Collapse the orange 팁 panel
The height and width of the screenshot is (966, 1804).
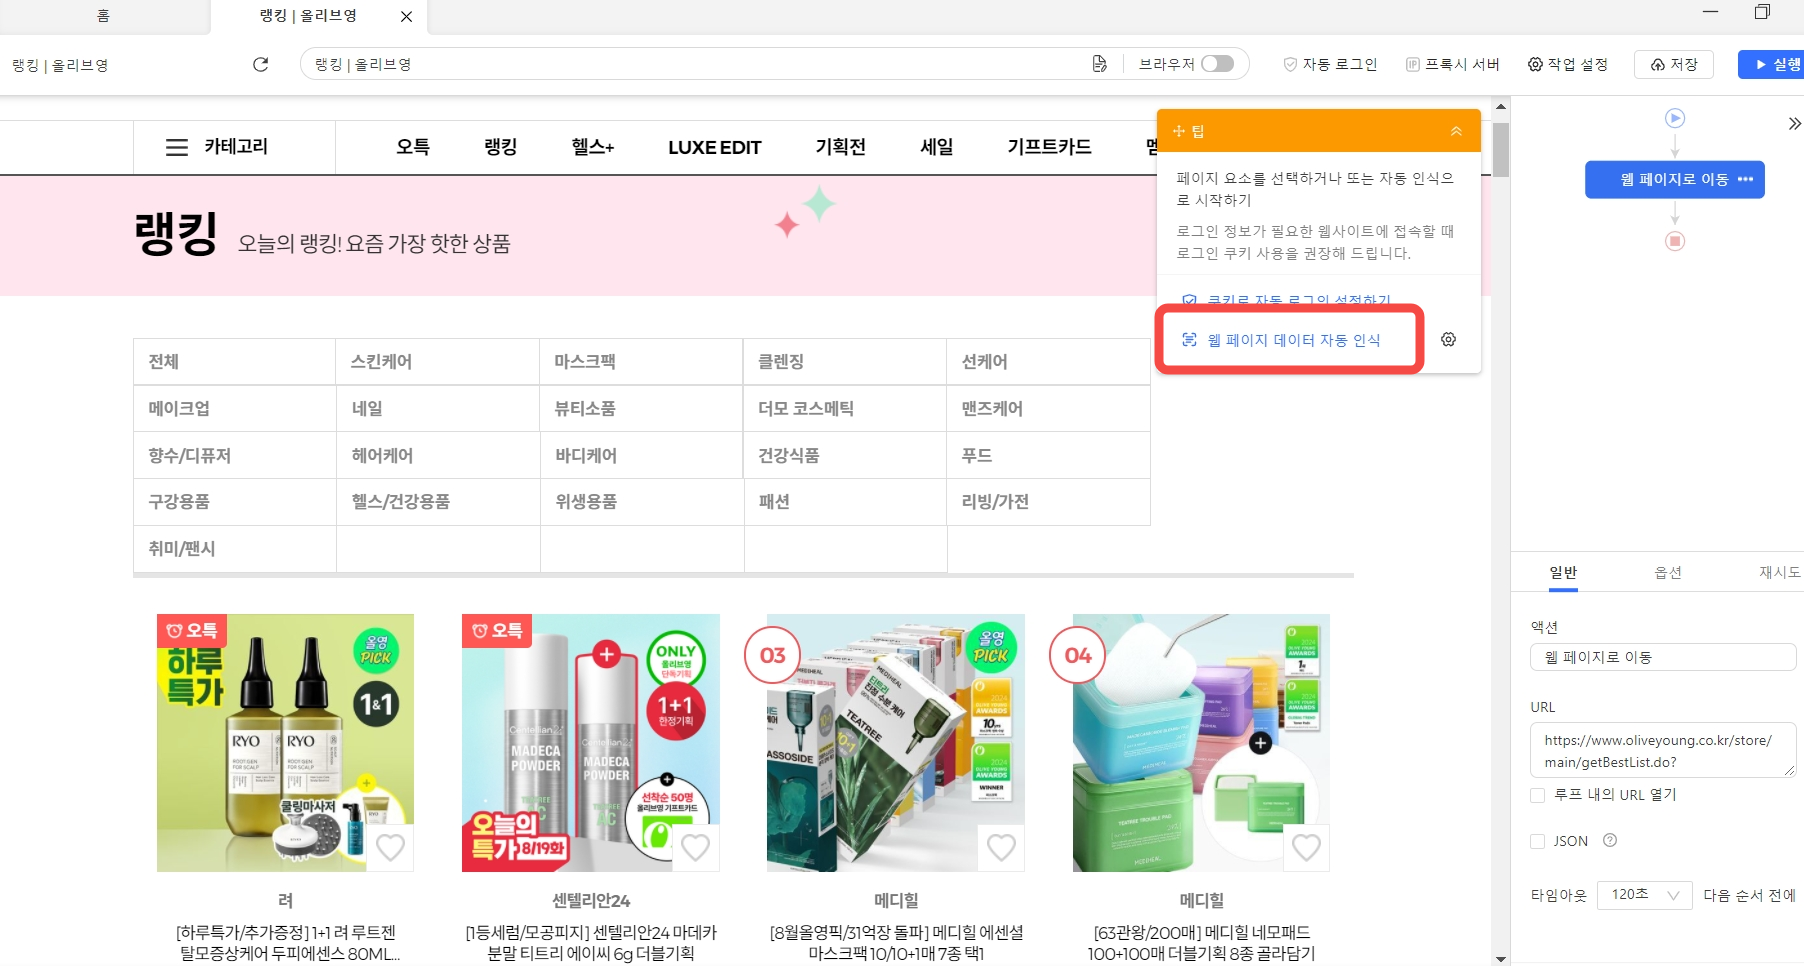pos(1456,131)
